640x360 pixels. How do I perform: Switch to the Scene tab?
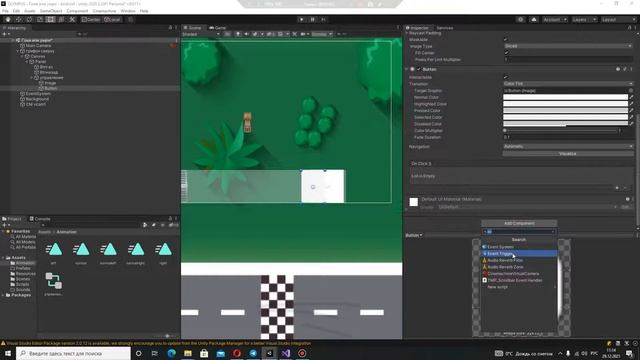pos(192,28)
